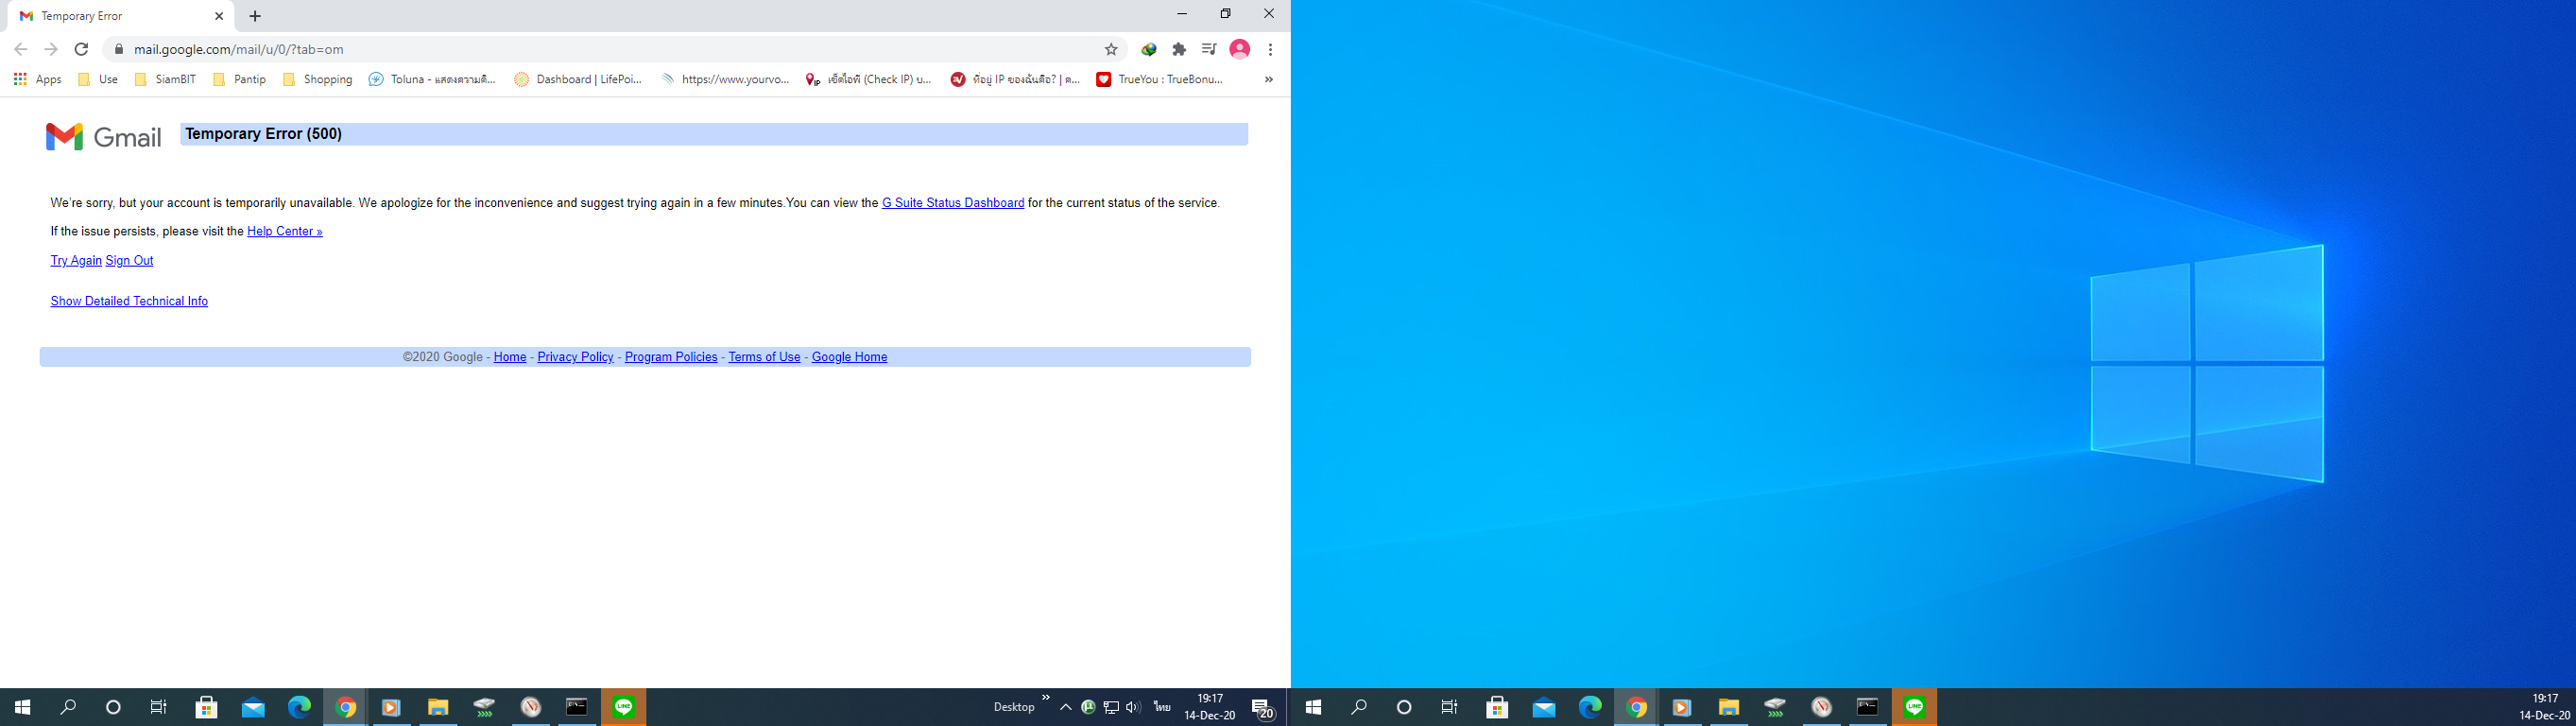Image resolution: width=2576 pixels, height=726 pixels.
Task: Open the Privacy Policy footer link
Action: pyautogui.click(x=575, y=357)
